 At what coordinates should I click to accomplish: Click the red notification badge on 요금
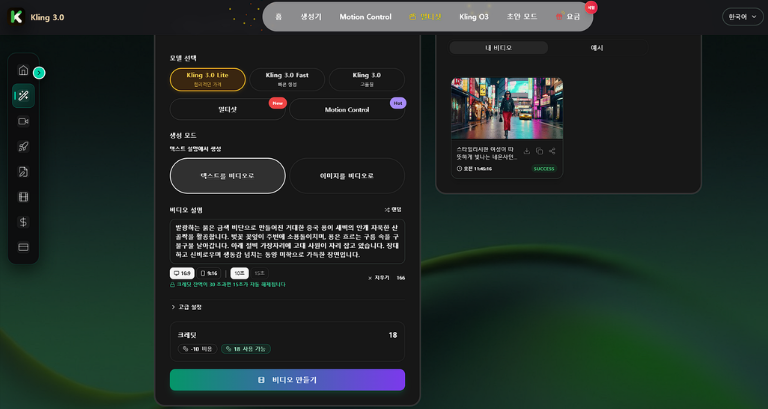point(591,7)
